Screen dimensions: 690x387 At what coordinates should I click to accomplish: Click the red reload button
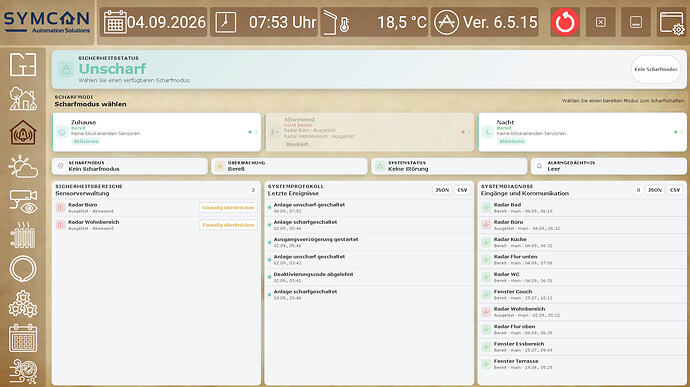[565, 22]
